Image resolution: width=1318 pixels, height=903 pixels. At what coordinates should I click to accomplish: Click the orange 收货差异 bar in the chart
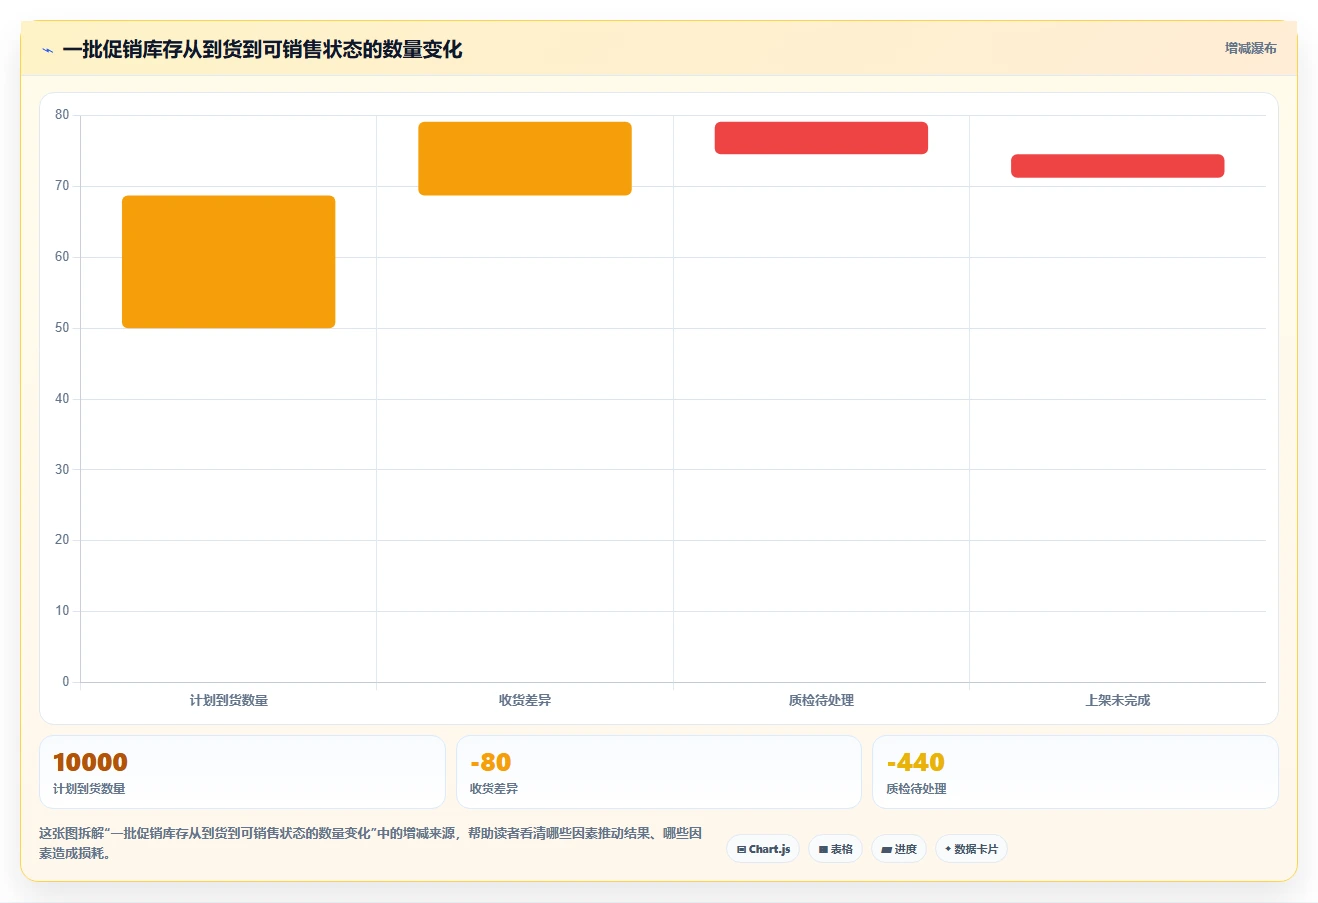click(x=525, y=159)
